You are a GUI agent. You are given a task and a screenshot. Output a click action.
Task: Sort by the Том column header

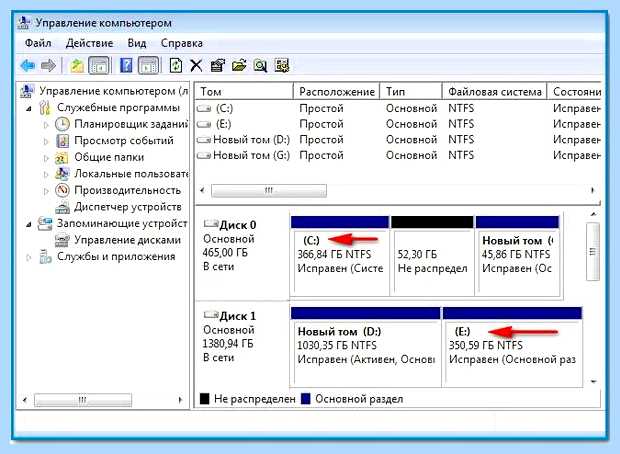[244, 91]
